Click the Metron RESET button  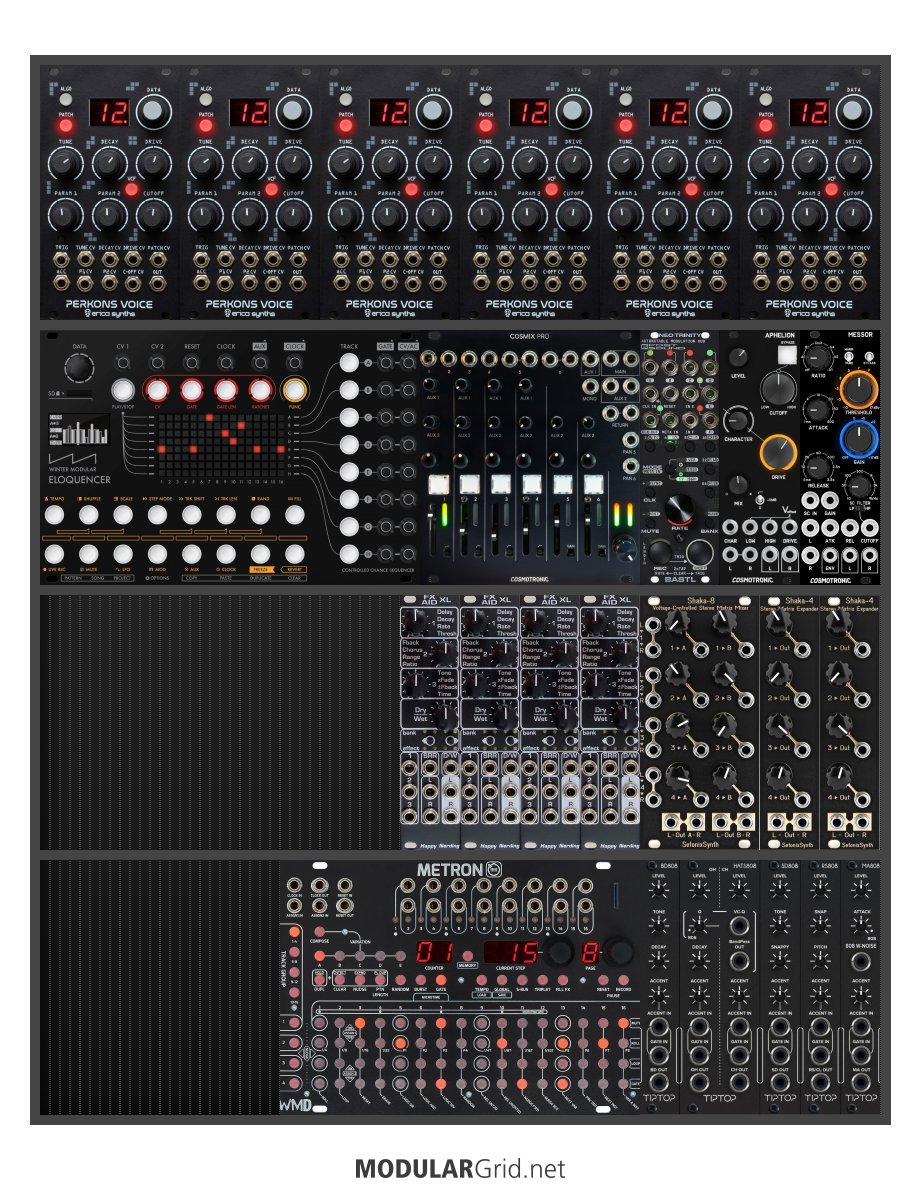(x=603, y=980)
